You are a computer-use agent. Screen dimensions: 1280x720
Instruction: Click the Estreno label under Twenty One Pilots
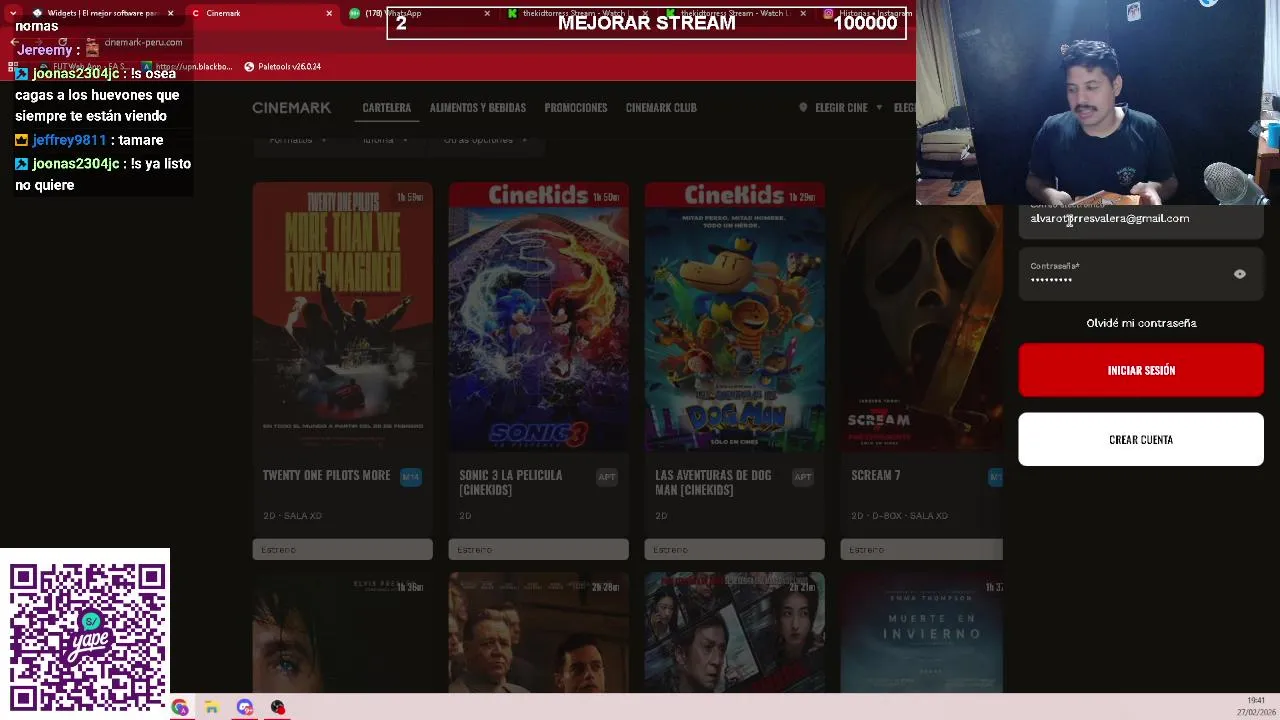pos(342,549)
